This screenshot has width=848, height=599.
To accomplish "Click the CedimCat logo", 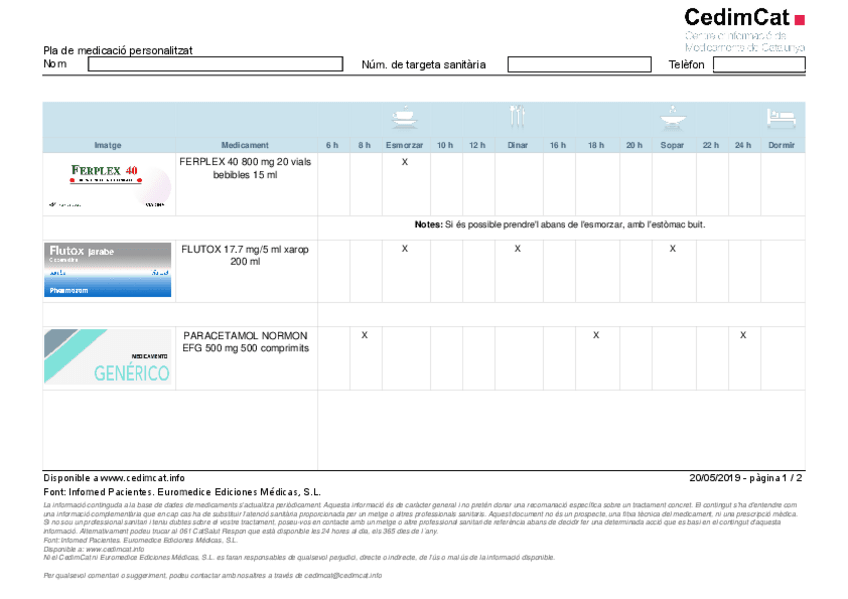I will pos(745,30).
